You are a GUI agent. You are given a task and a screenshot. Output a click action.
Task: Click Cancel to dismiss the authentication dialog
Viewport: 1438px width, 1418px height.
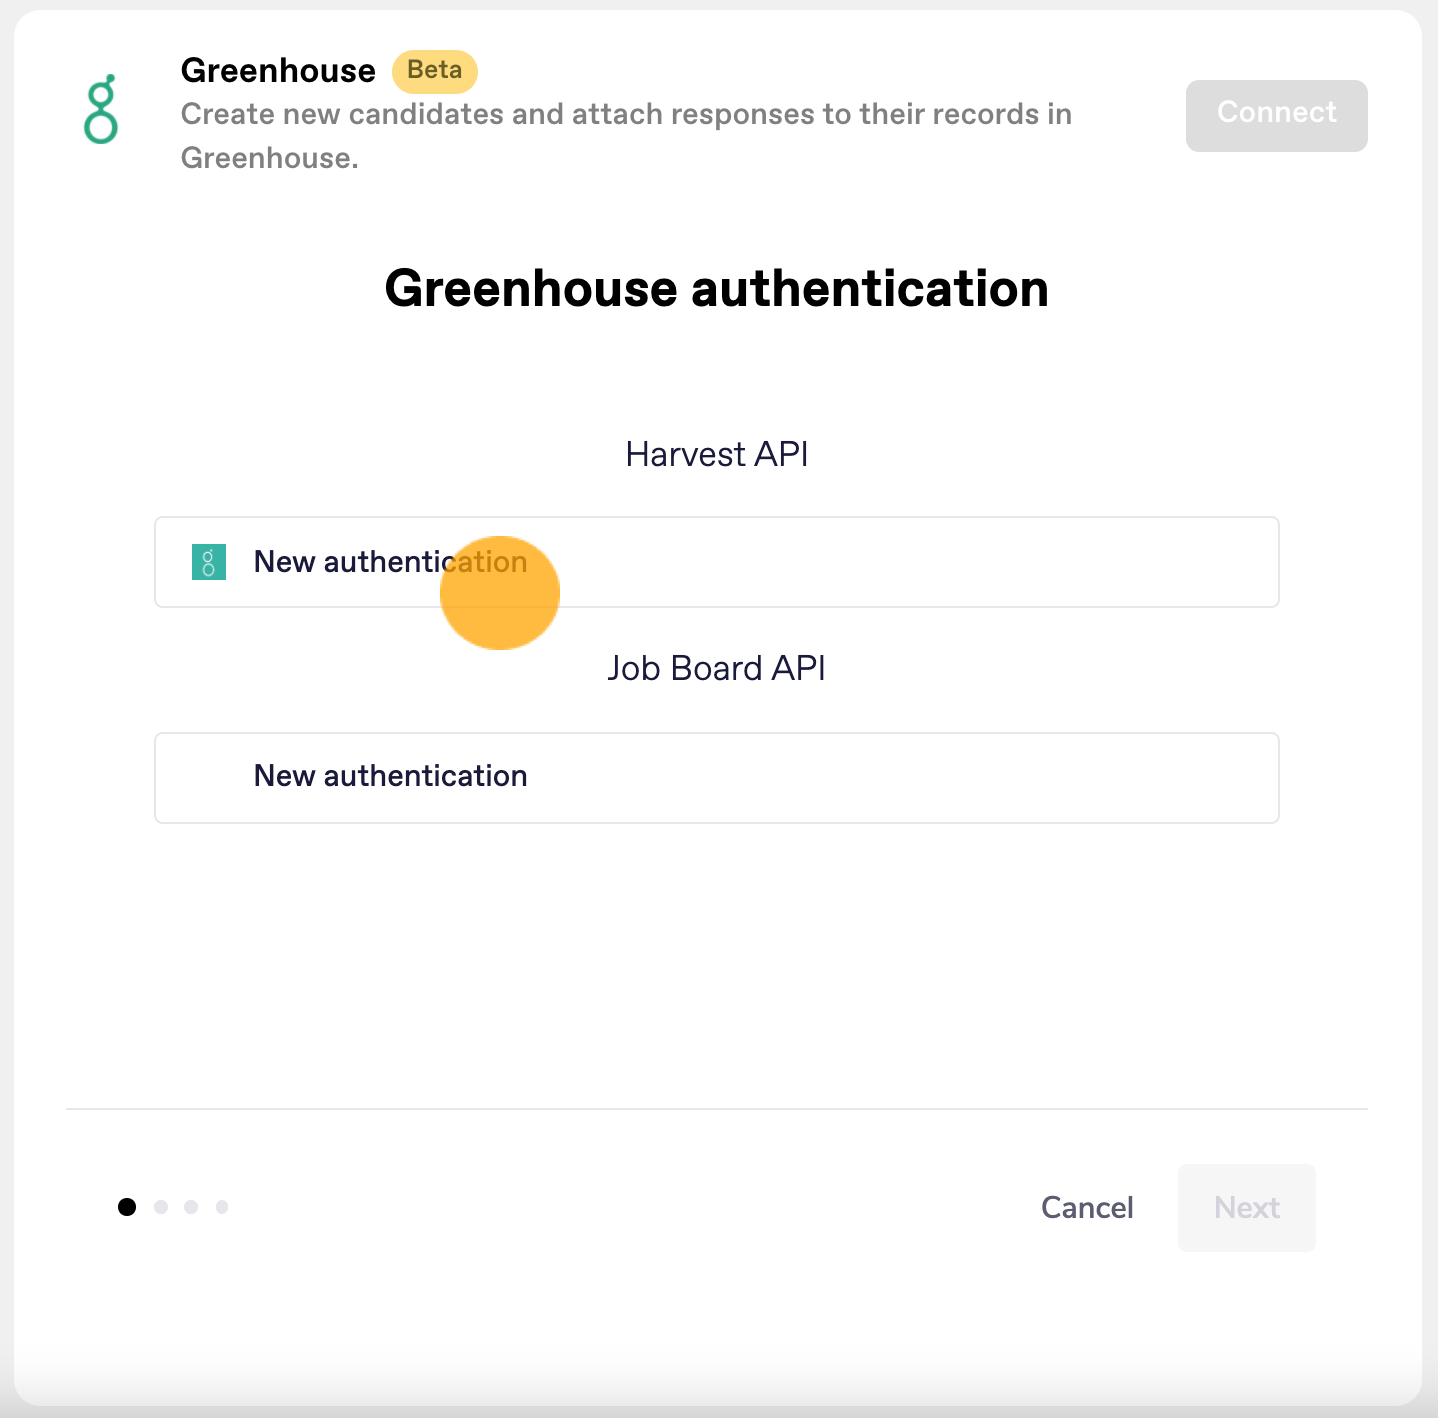(x=1087, y=1208)
